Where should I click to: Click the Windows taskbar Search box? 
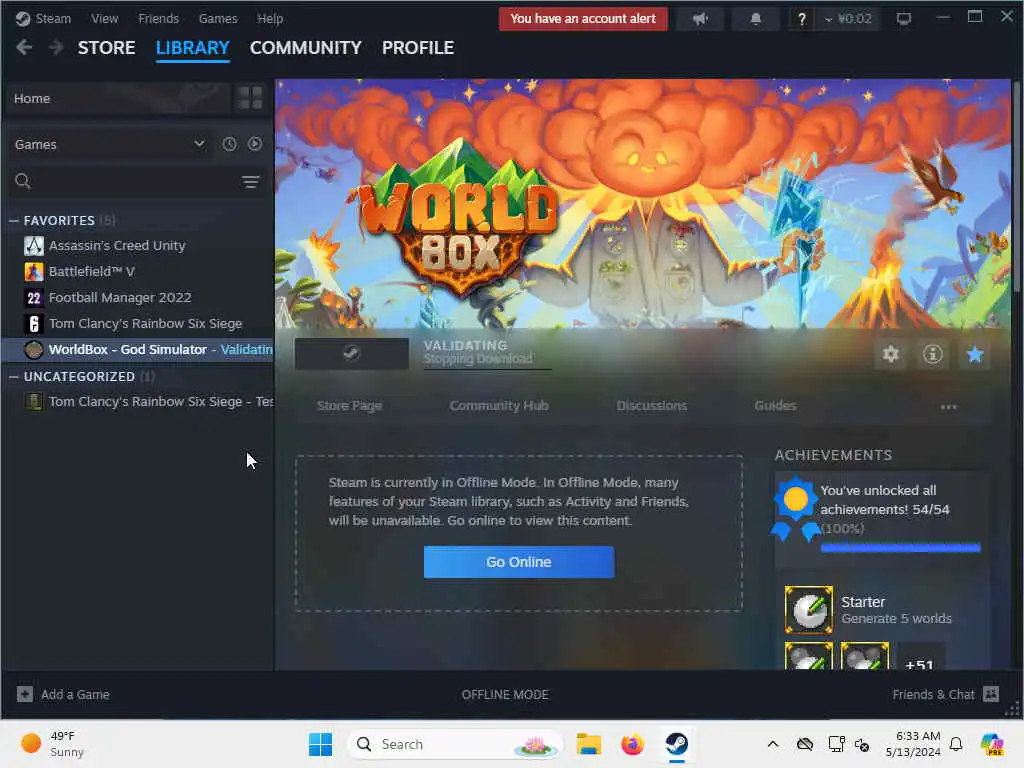(455, 744)
